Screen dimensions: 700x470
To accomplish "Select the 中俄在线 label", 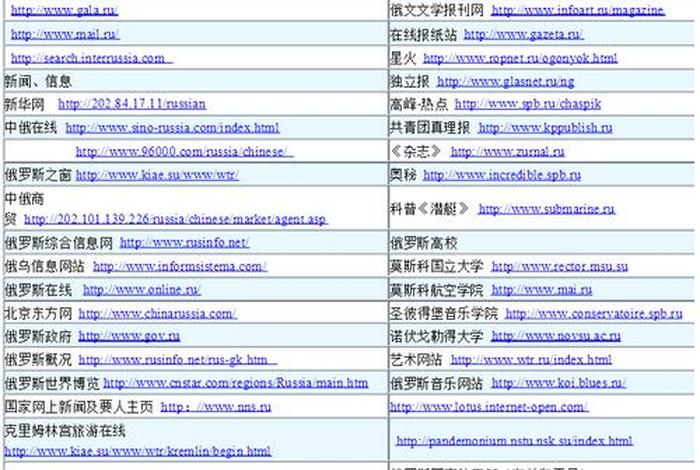I will (x=31, y=128).
